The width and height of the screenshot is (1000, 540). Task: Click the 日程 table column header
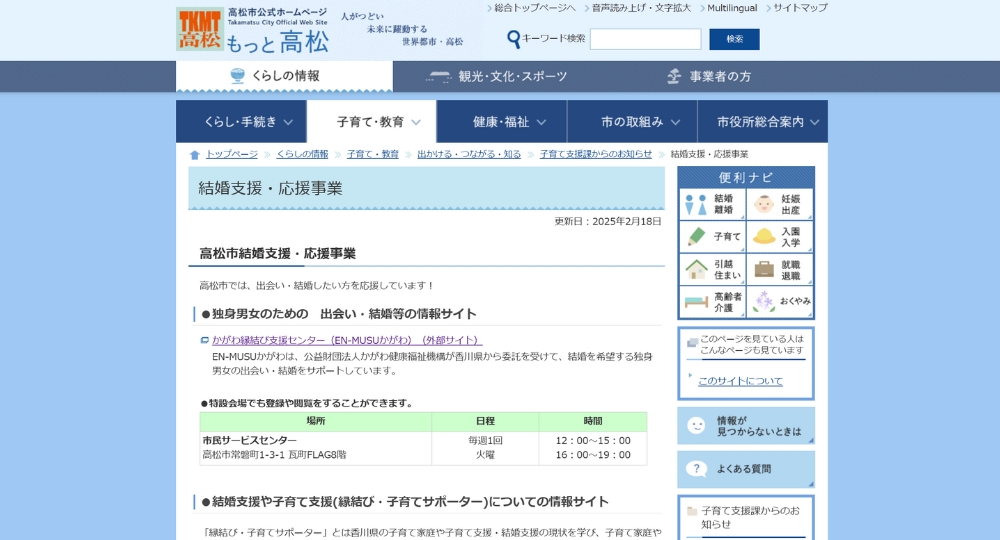click(x=485, y=421)
